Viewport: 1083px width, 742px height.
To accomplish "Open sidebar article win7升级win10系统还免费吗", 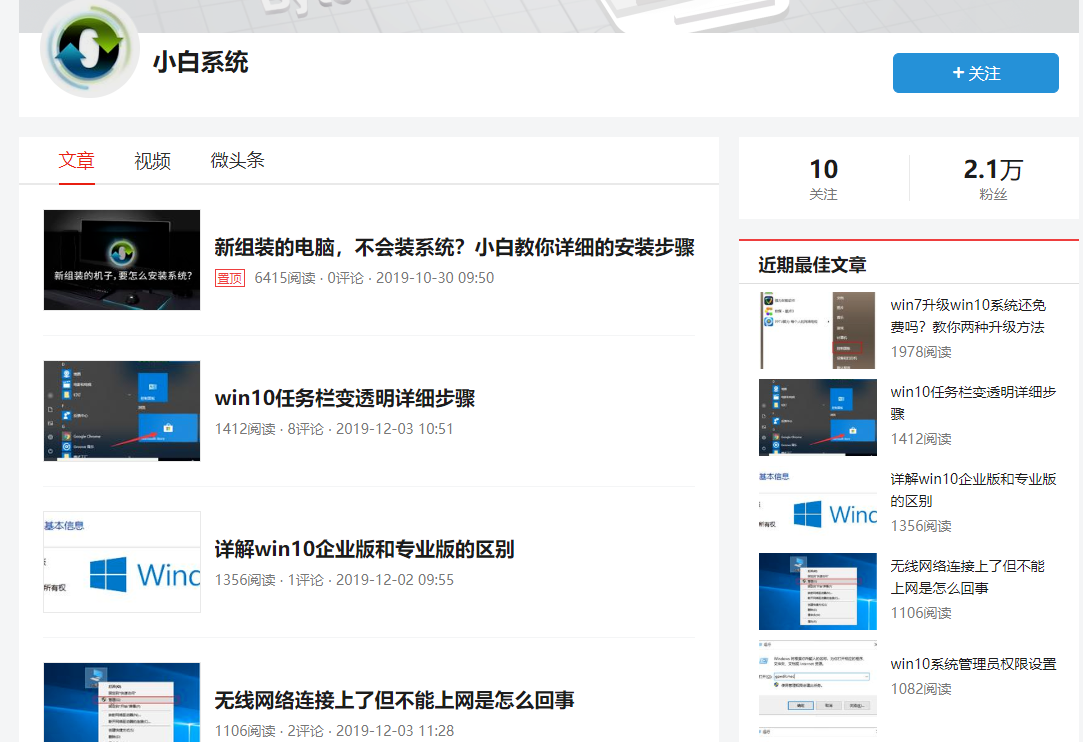I will click(x=968, y=316).
